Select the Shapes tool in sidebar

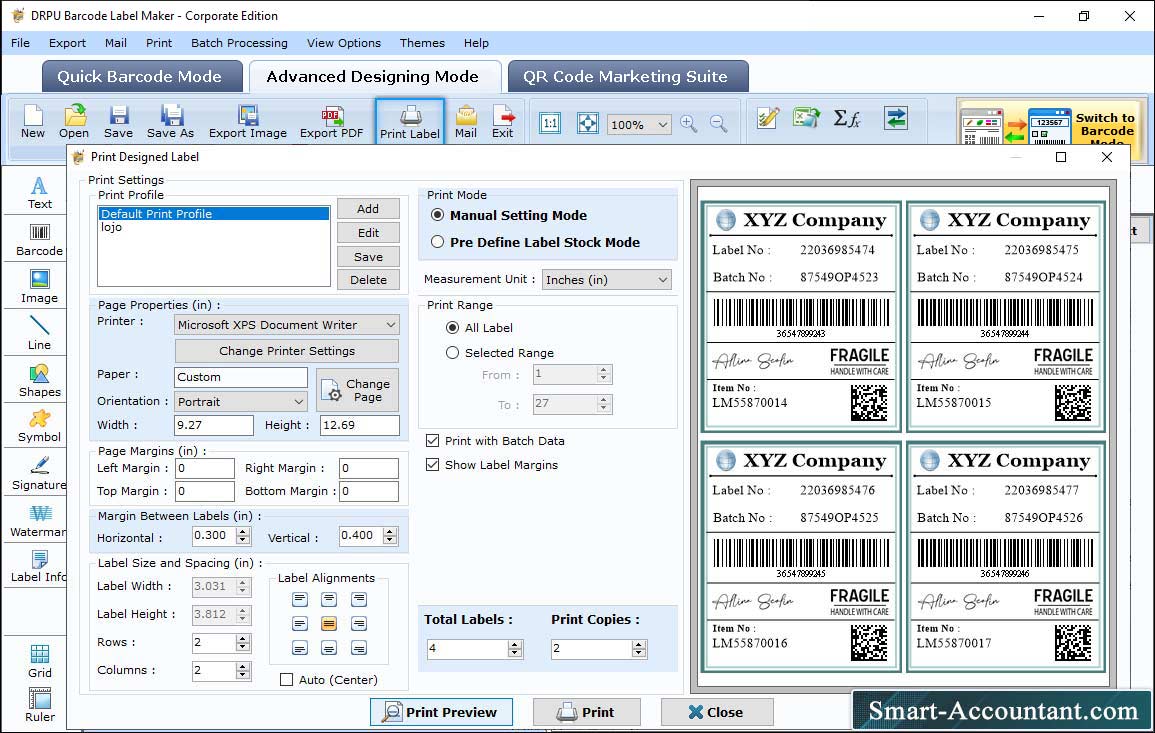pos(39,381)
